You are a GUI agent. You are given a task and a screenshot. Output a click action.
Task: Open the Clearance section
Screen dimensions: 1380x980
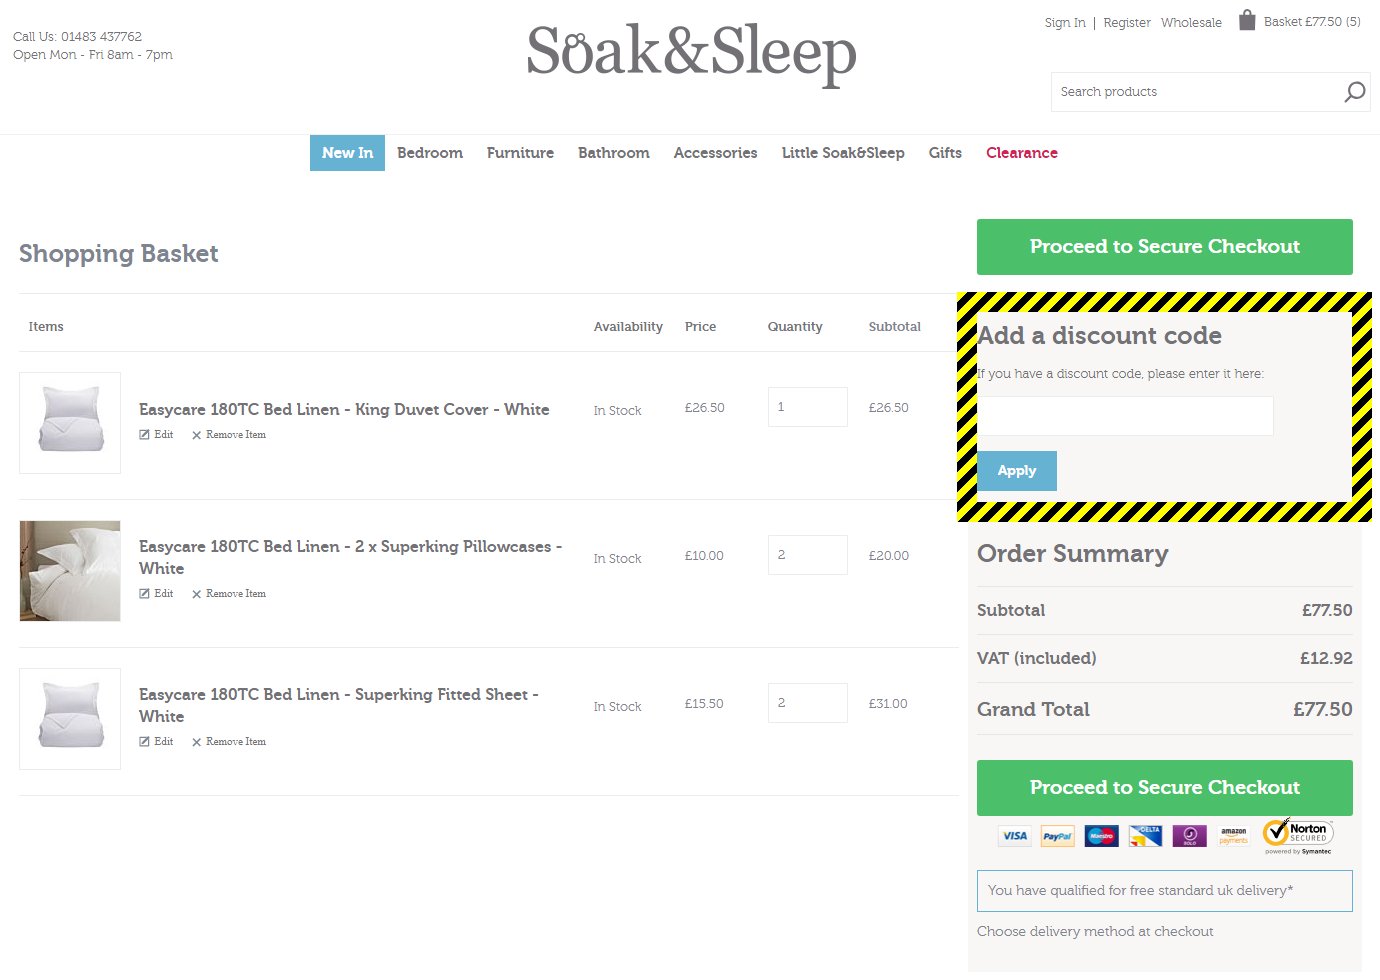tap(1021, 152)
